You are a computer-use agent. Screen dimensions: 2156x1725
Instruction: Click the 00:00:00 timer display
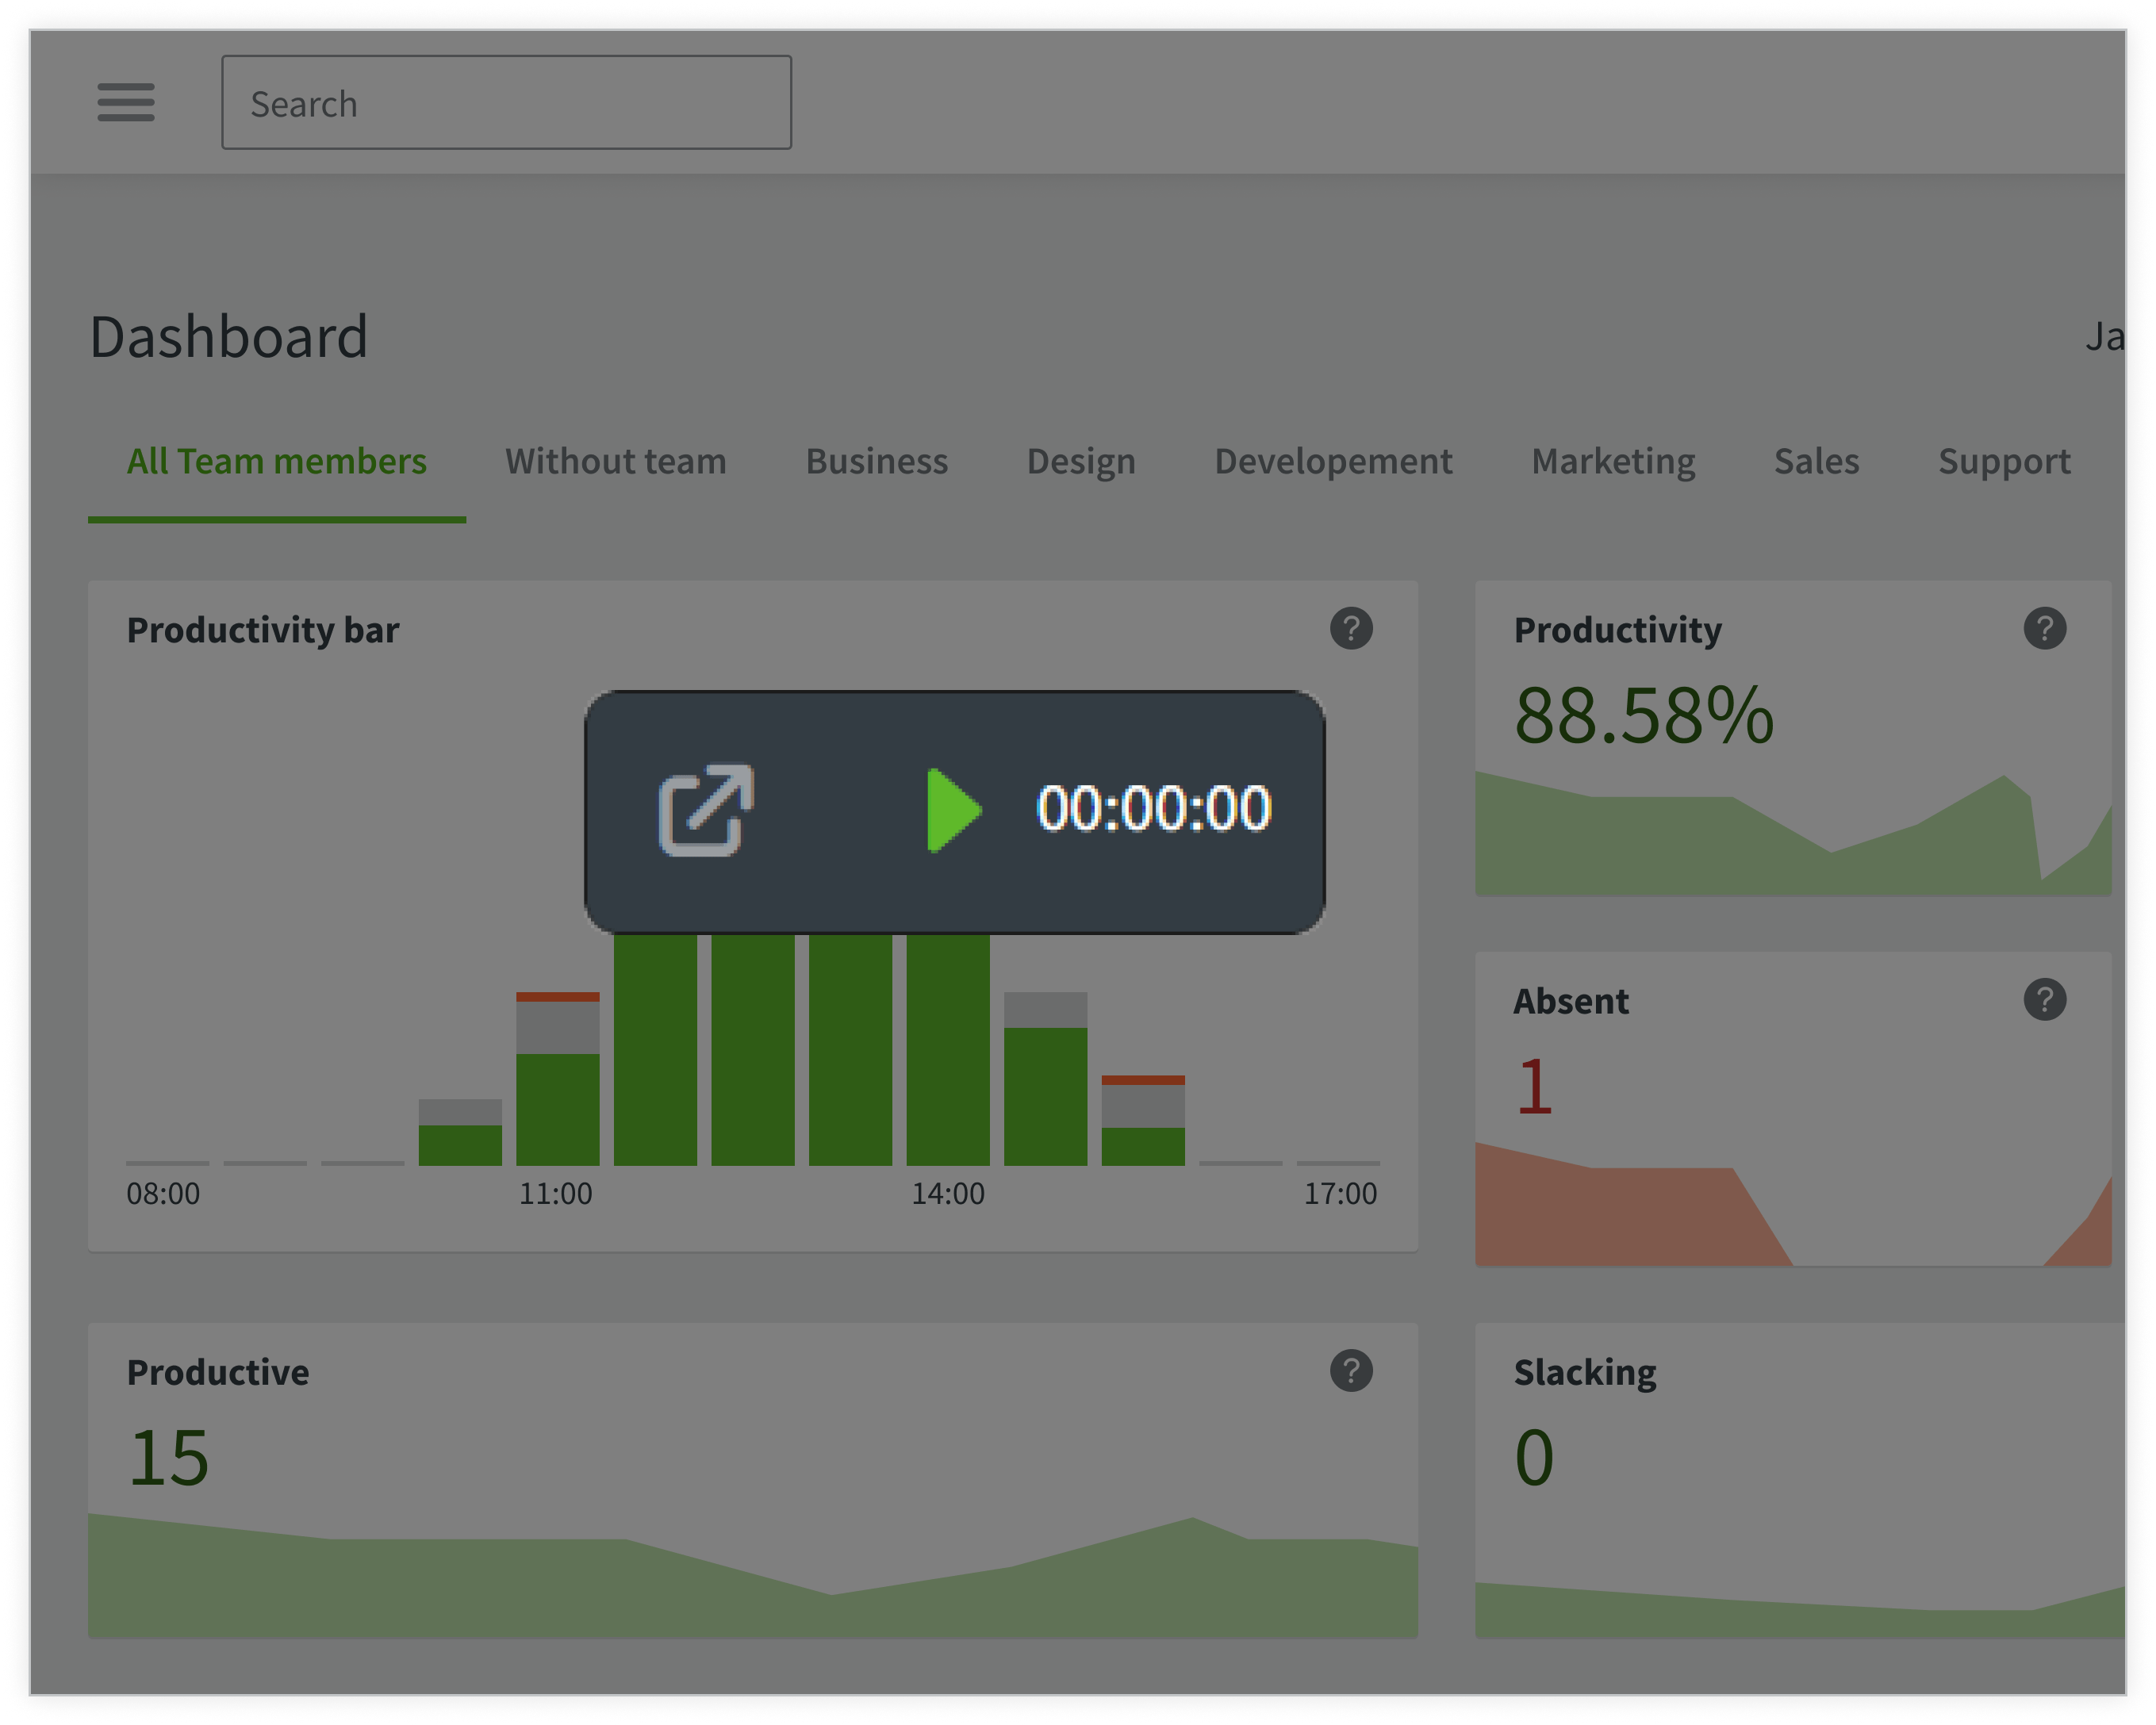1153,809
